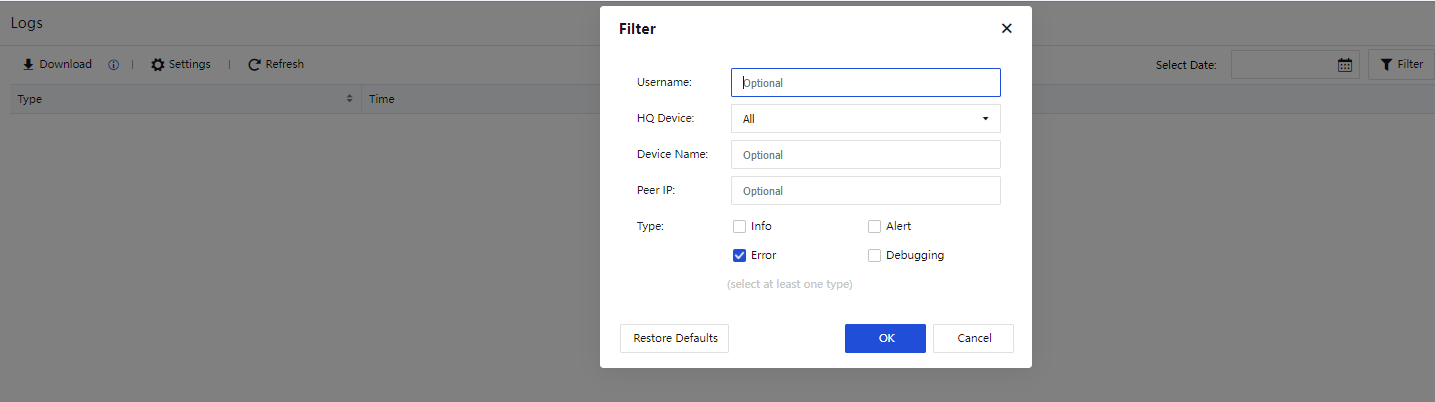Click the Peer IP input field
This screenshot has height=402, width=1435.
(865, 191)
